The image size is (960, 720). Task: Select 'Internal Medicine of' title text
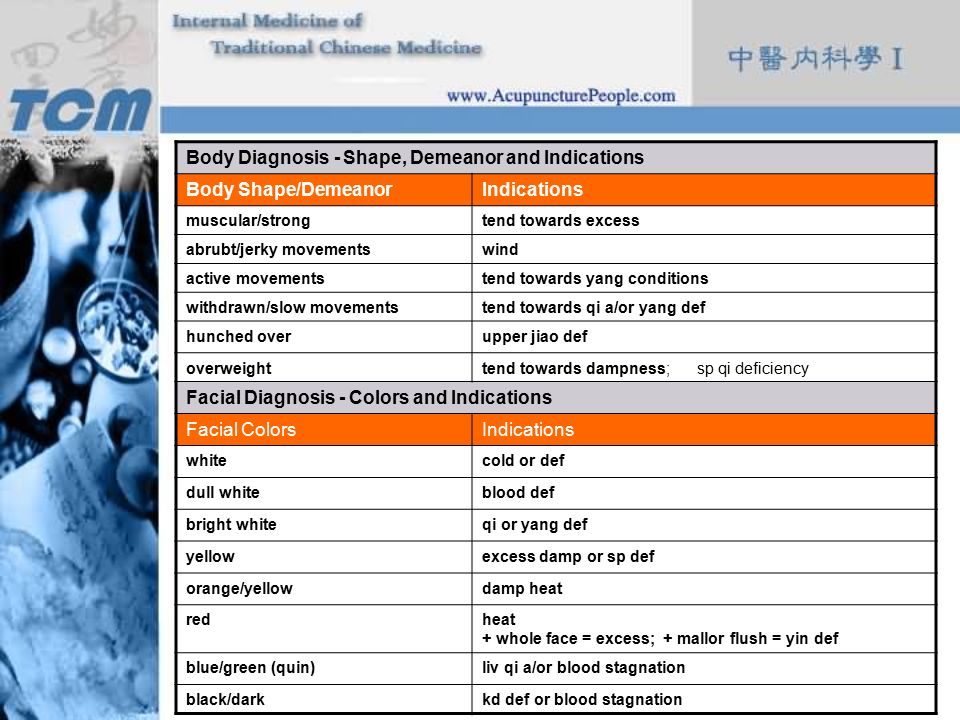point(268,21)
